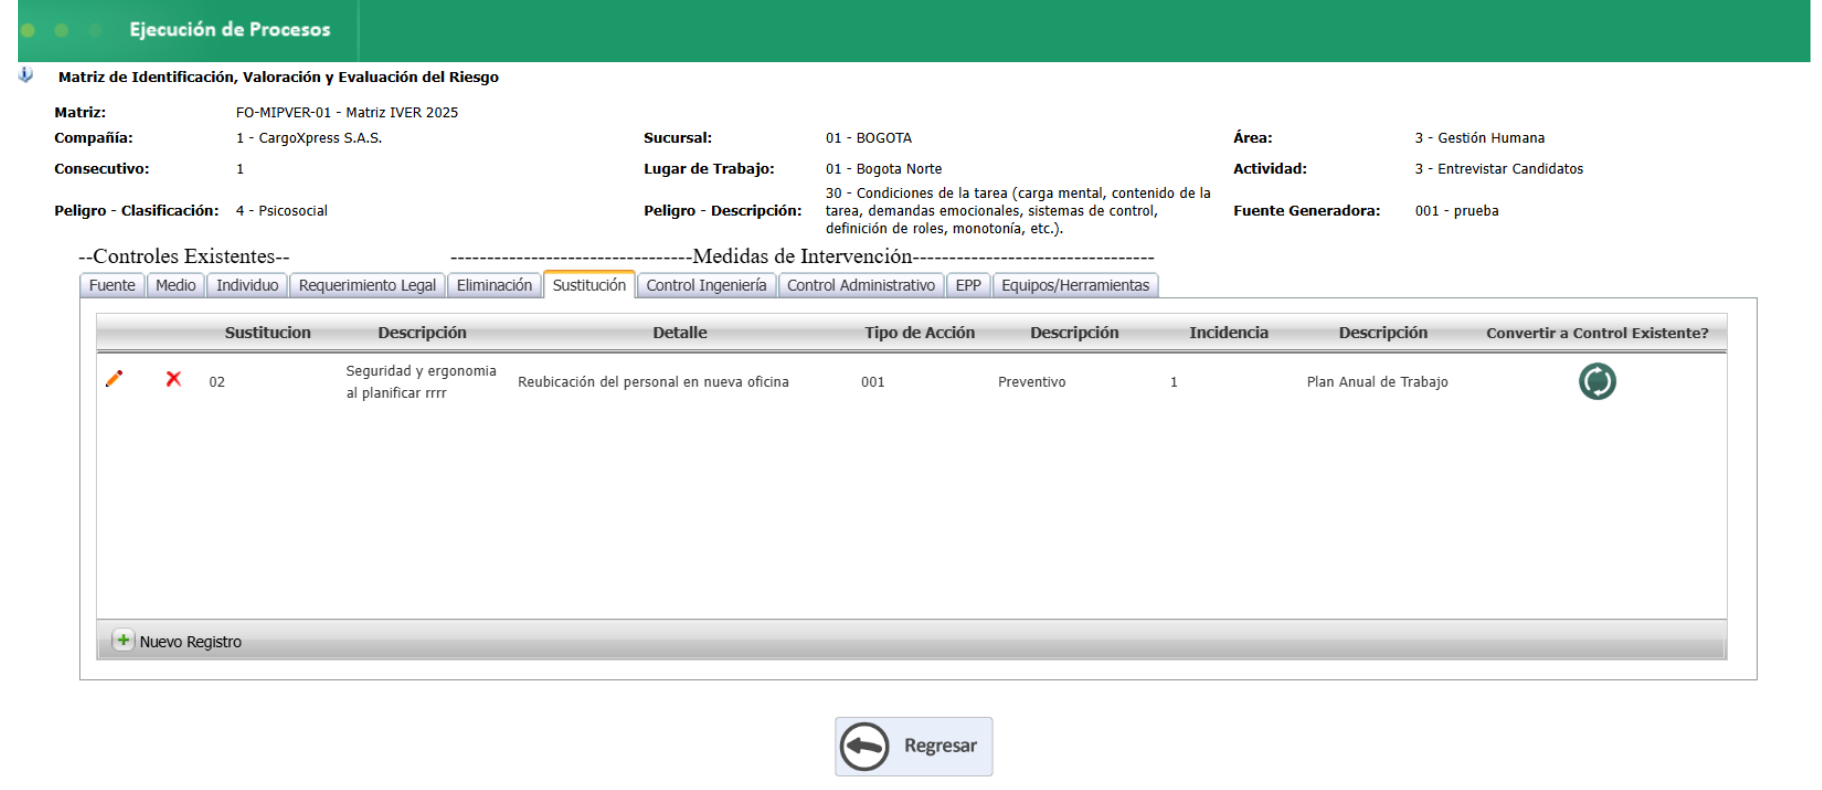Select the Individuo tab
Screen dimensions: 1822x790
pyautogui.click(x=247, y=285)
